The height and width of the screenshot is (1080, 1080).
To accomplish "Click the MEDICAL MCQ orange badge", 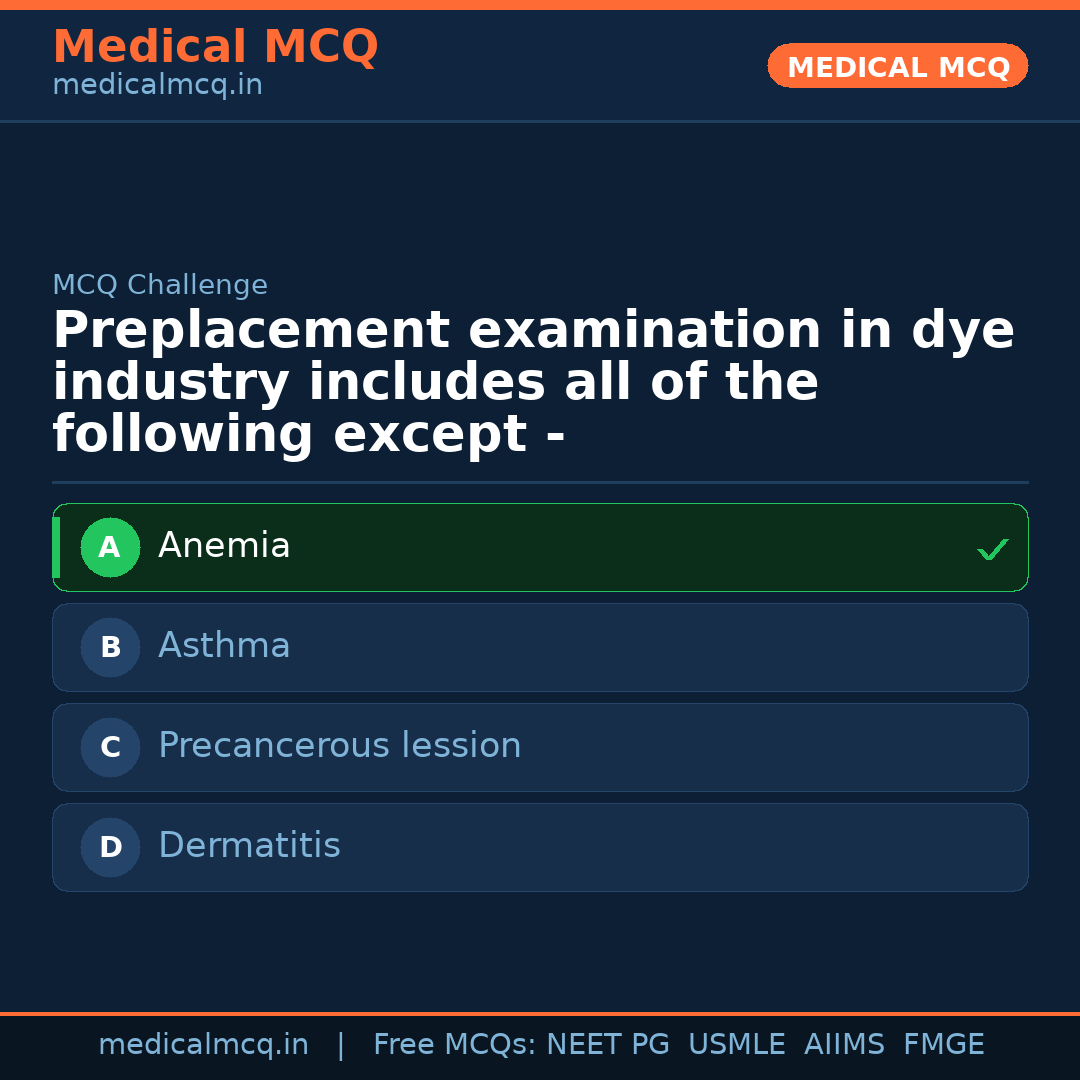I will [897, 66].
